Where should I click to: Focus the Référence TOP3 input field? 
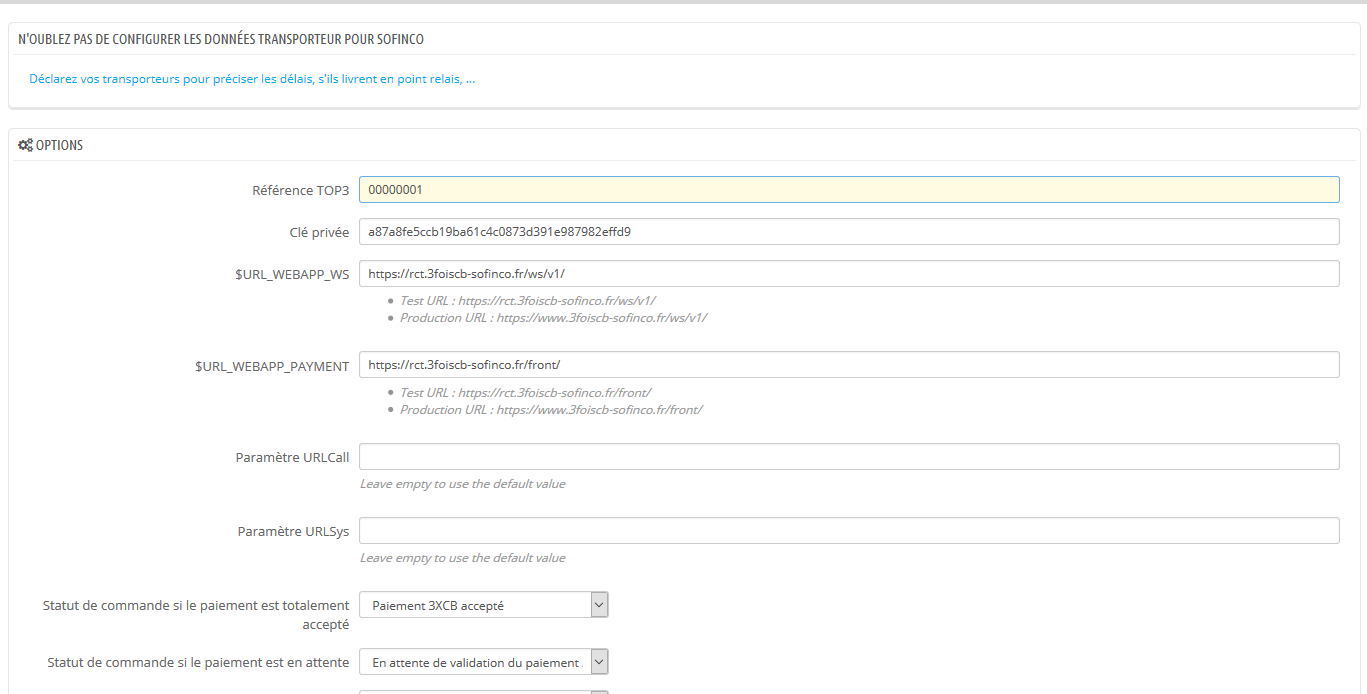(848, 190)
